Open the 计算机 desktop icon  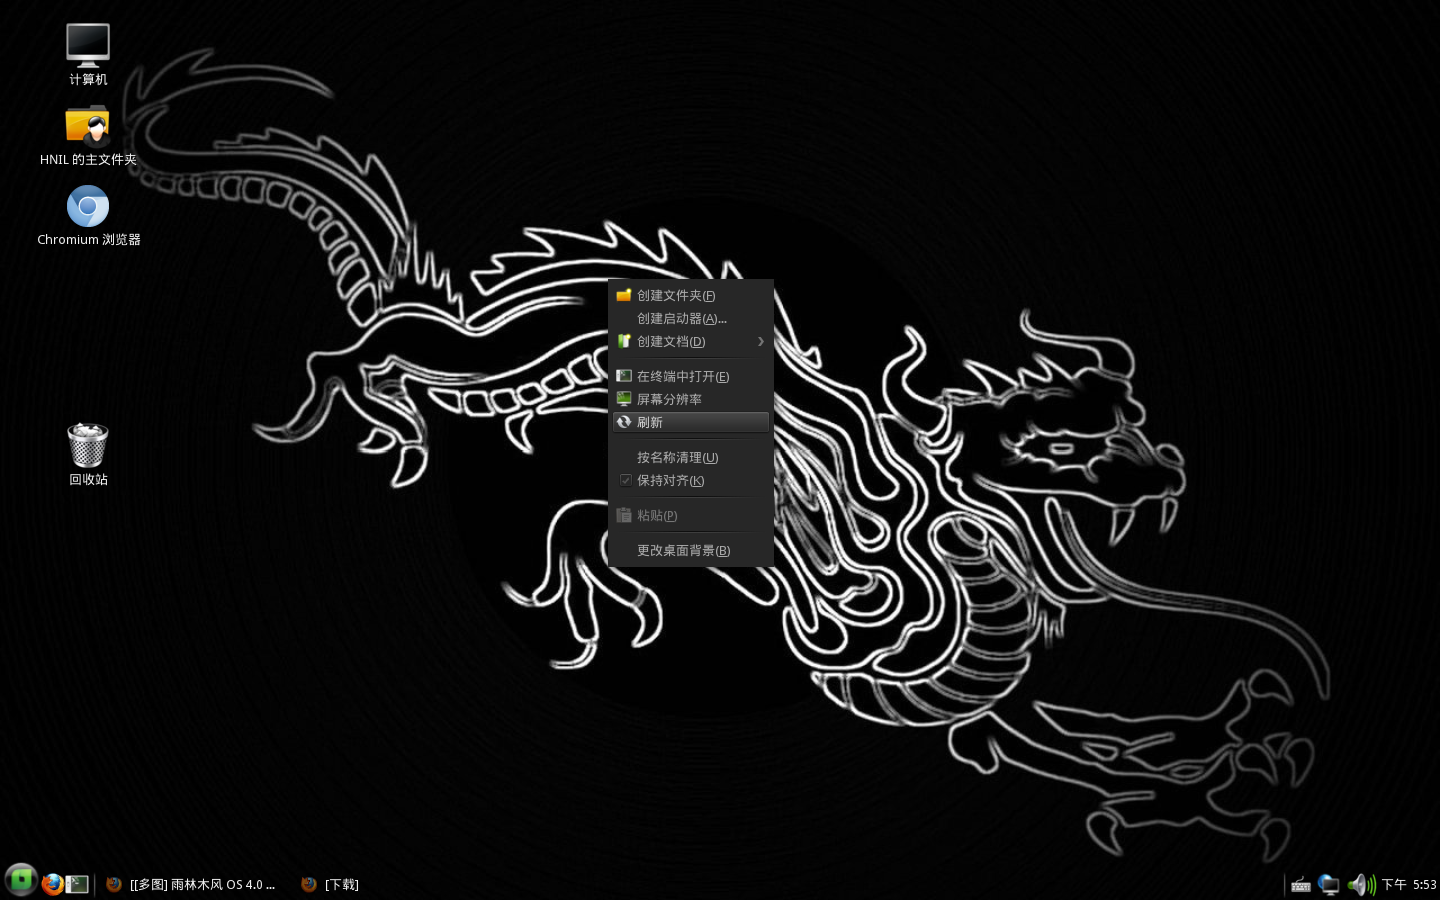tap(88, 55)
